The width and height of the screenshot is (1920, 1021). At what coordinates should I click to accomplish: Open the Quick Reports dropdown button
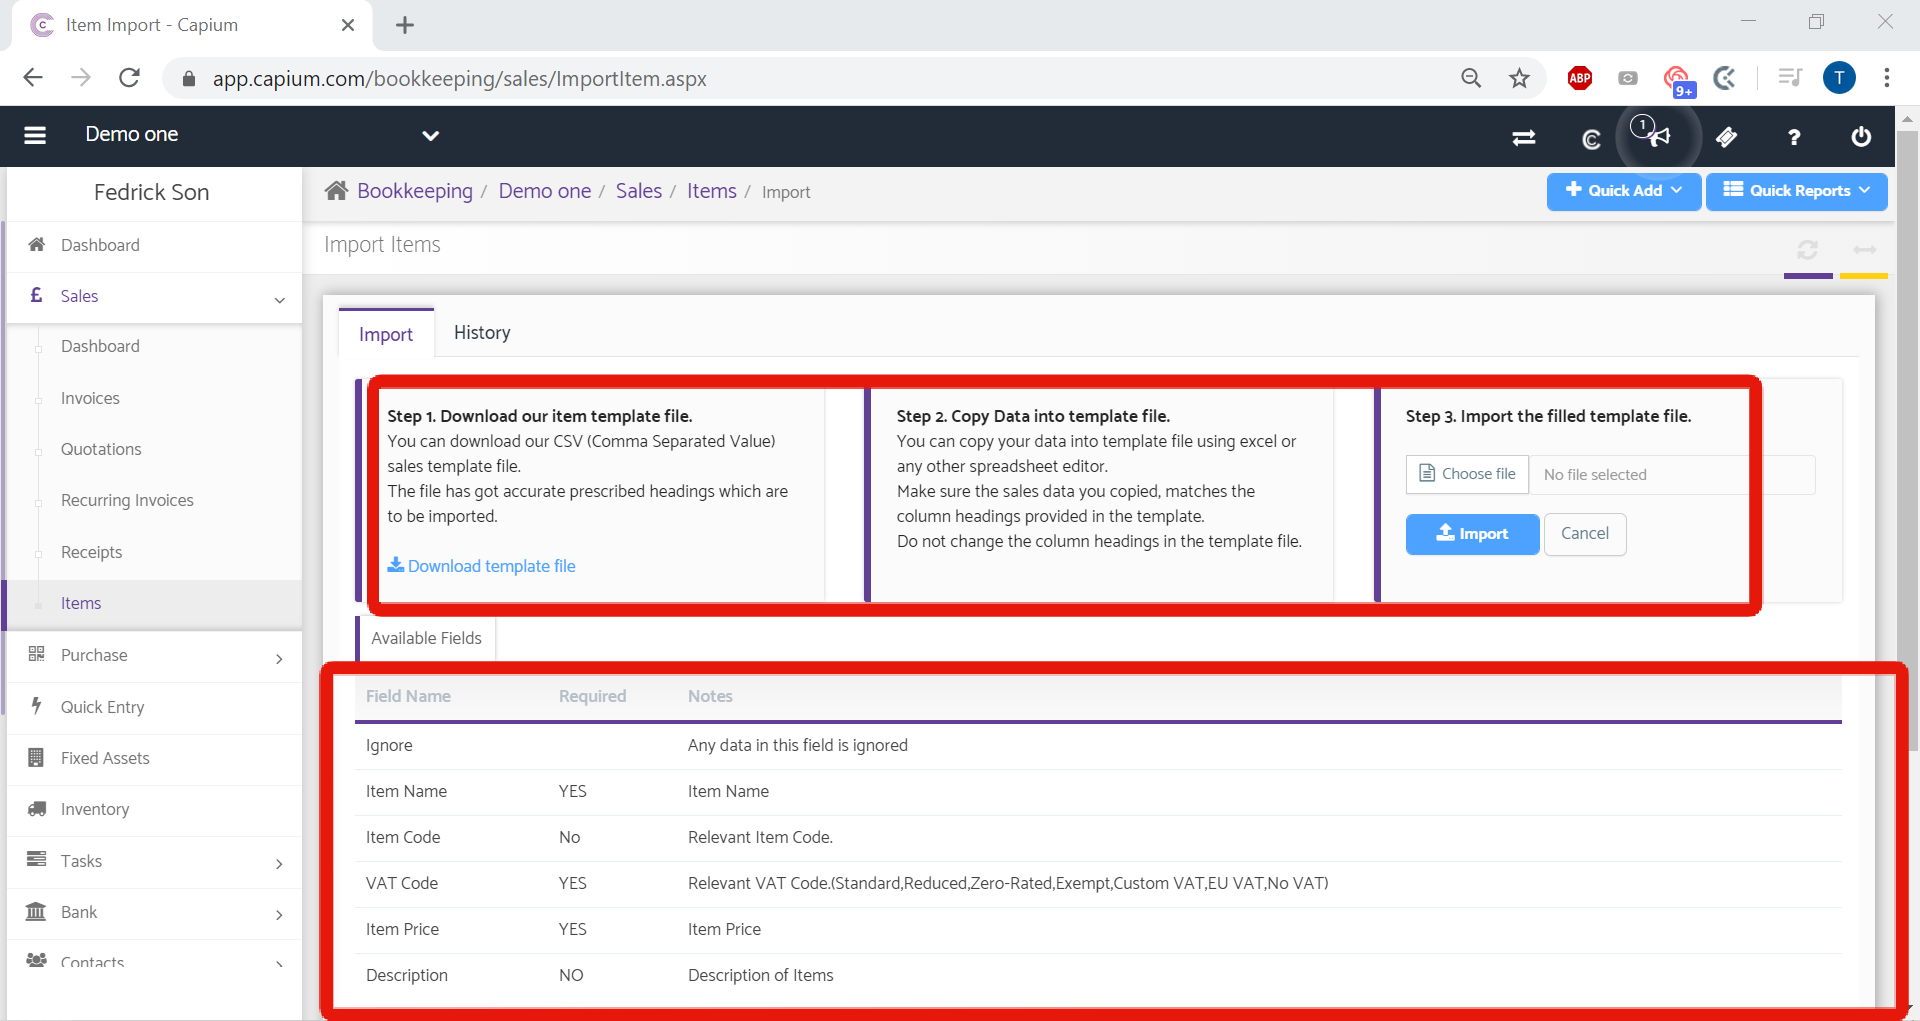pos(1797,191)
